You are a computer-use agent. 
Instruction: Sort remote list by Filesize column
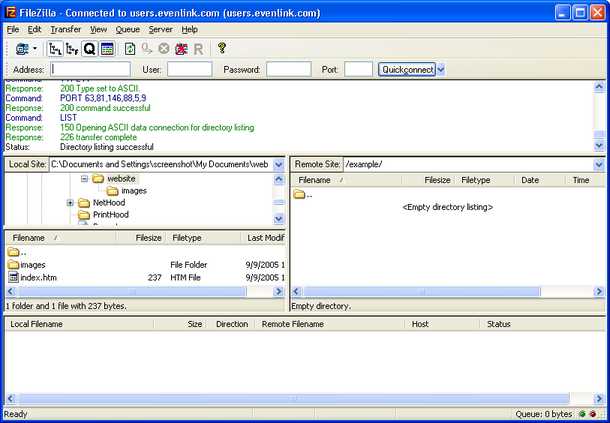pyautogui.click(x=428, y=180)
